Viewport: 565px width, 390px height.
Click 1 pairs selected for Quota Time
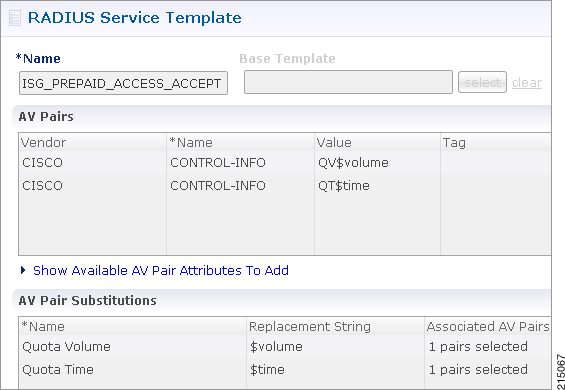tap(488, 369)
